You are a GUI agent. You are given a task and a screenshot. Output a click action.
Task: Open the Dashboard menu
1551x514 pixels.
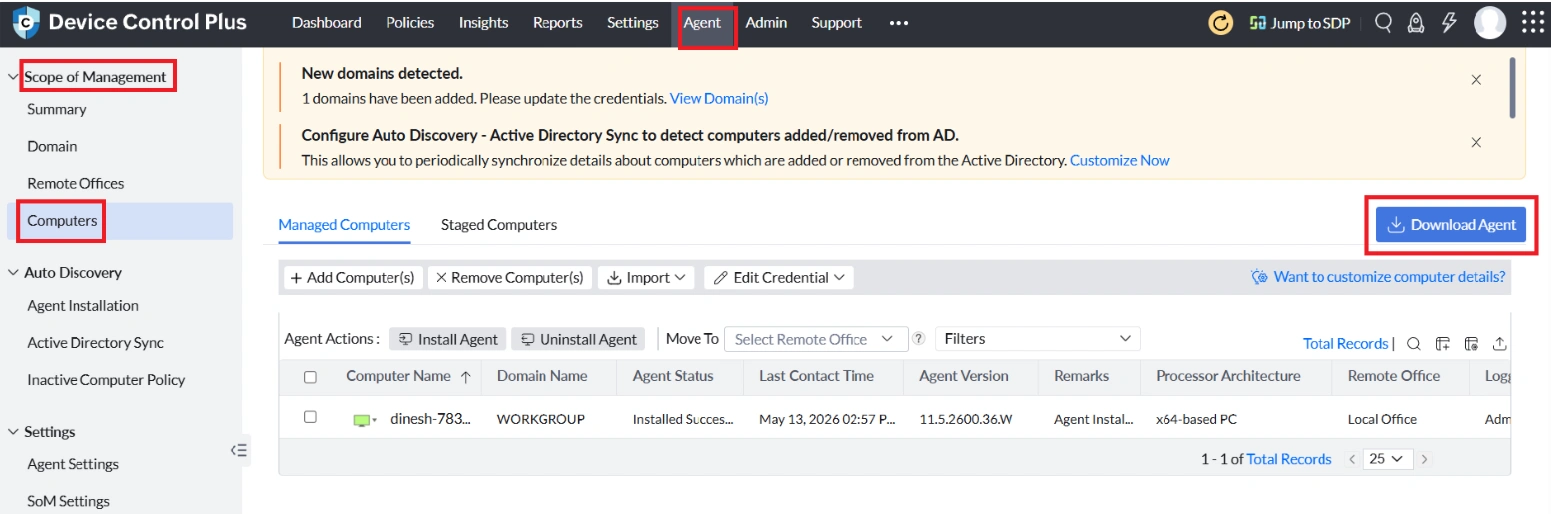coord(327,23)
